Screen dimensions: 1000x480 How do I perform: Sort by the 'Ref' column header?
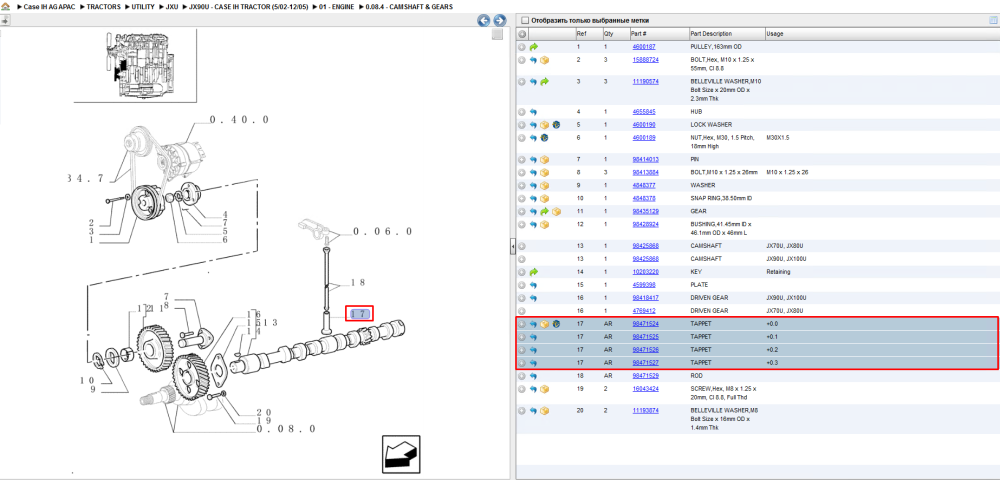tap(581, 34)
